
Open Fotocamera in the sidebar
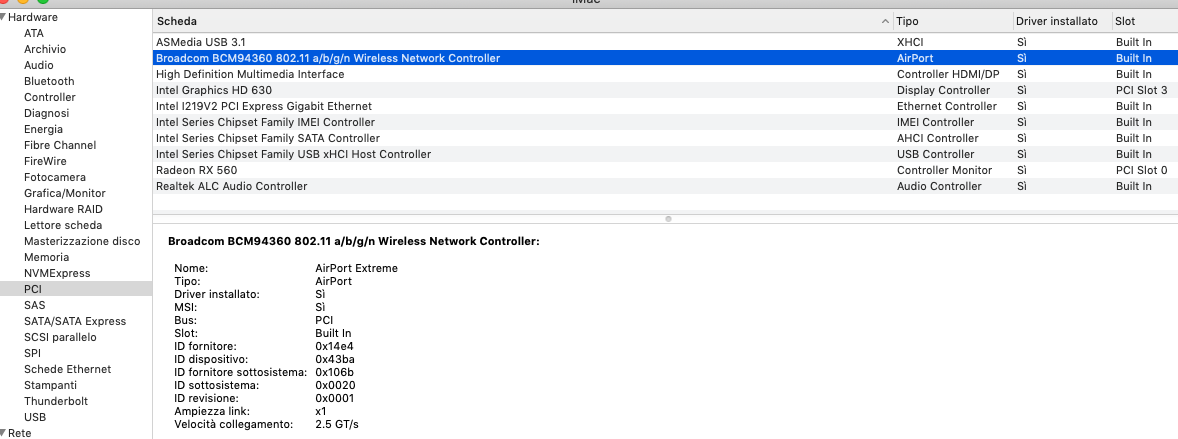point(55,177)
